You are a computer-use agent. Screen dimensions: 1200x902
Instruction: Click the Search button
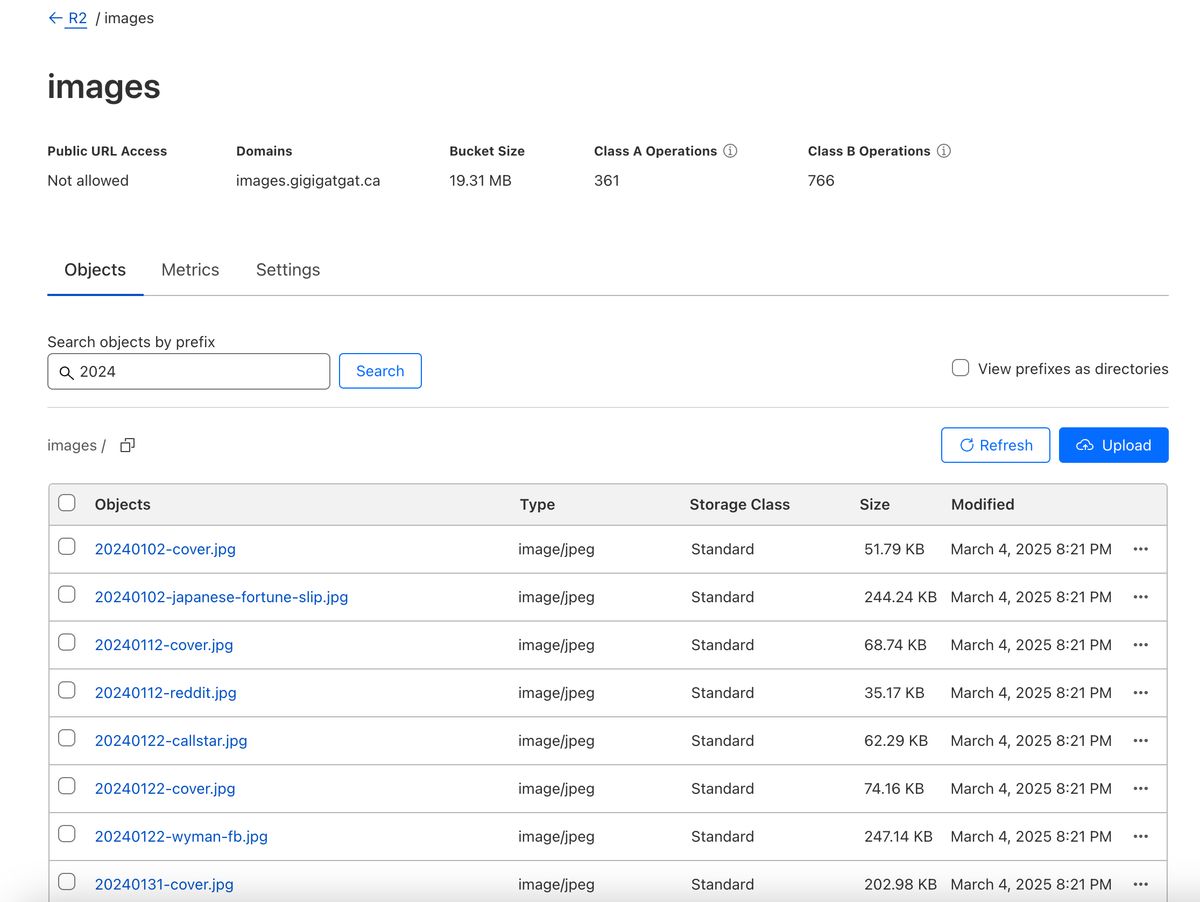point(380,371)
